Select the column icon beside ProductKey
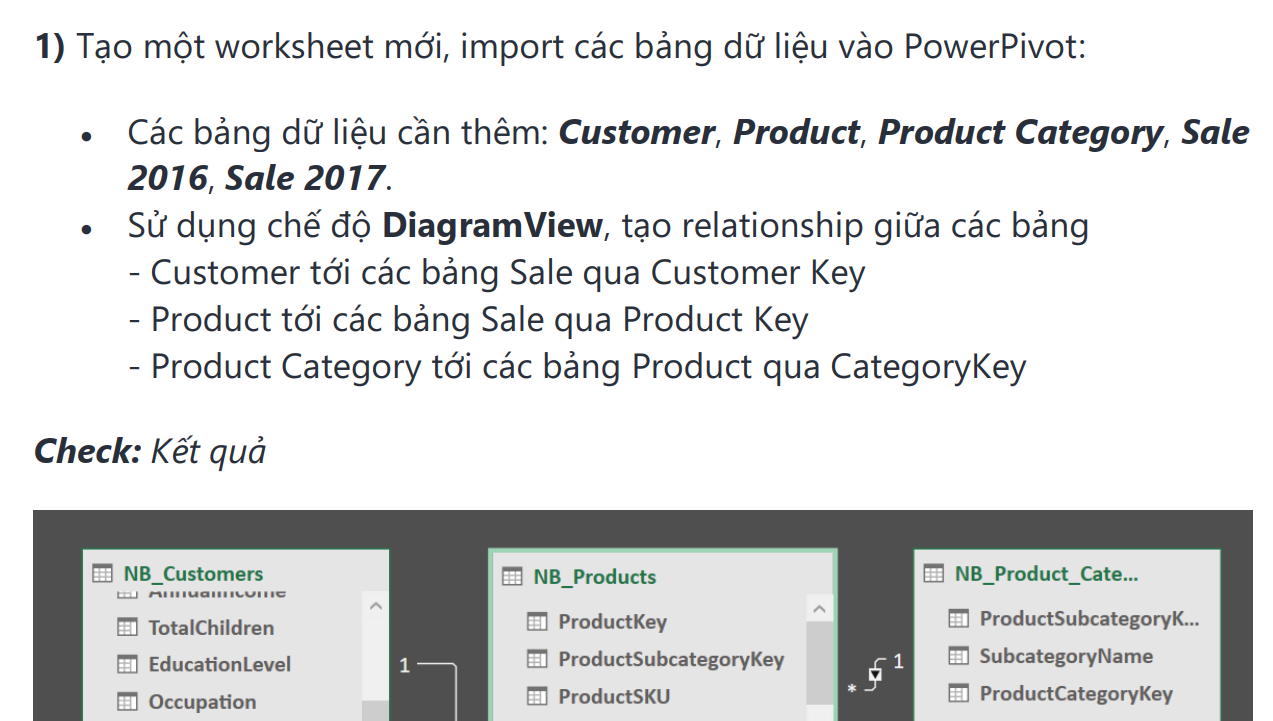 click(x=537, y=622)
